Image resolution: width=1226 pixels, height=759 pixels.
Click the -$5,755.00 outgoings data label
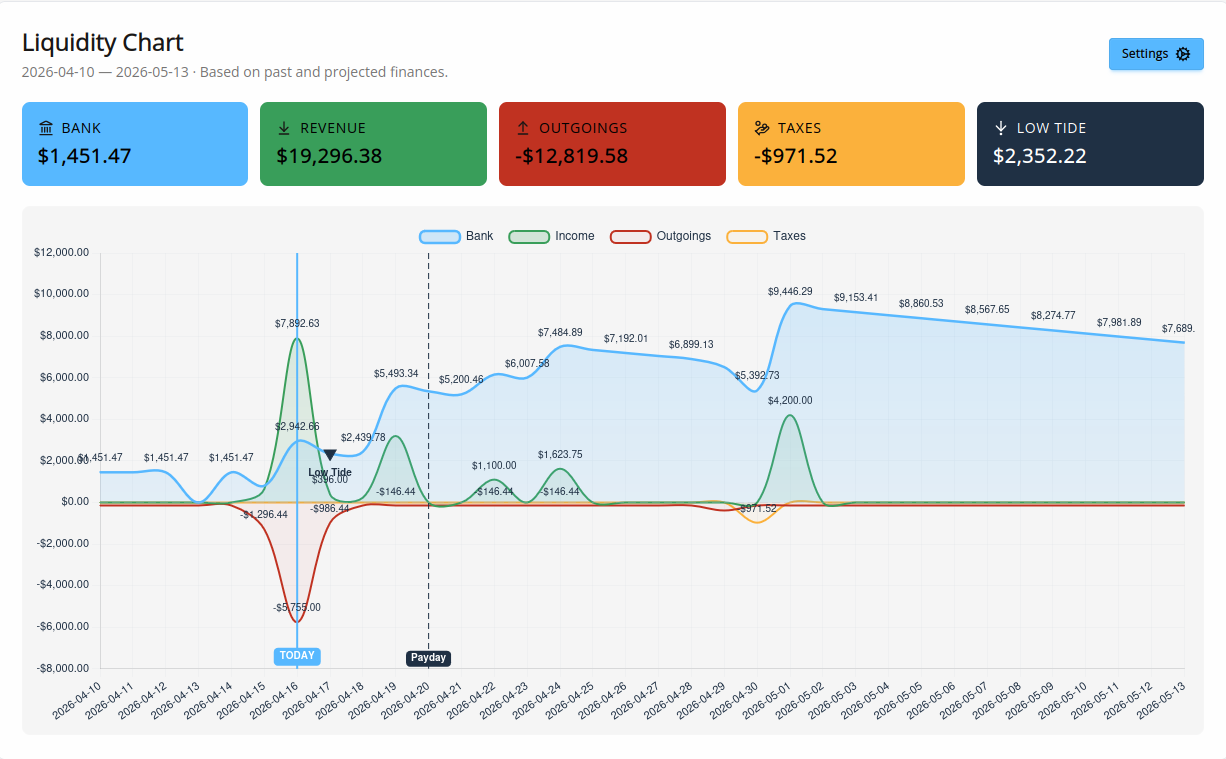coord(297,607)
